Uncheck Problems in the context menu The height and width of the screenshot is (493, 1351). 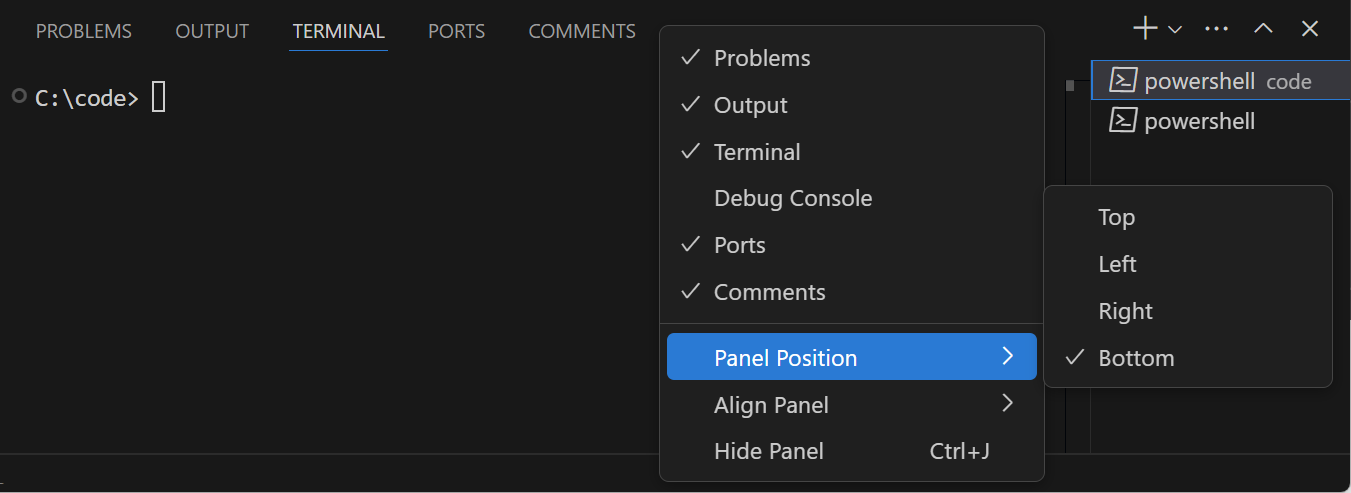pyautogui.click(x=762, y=58)
